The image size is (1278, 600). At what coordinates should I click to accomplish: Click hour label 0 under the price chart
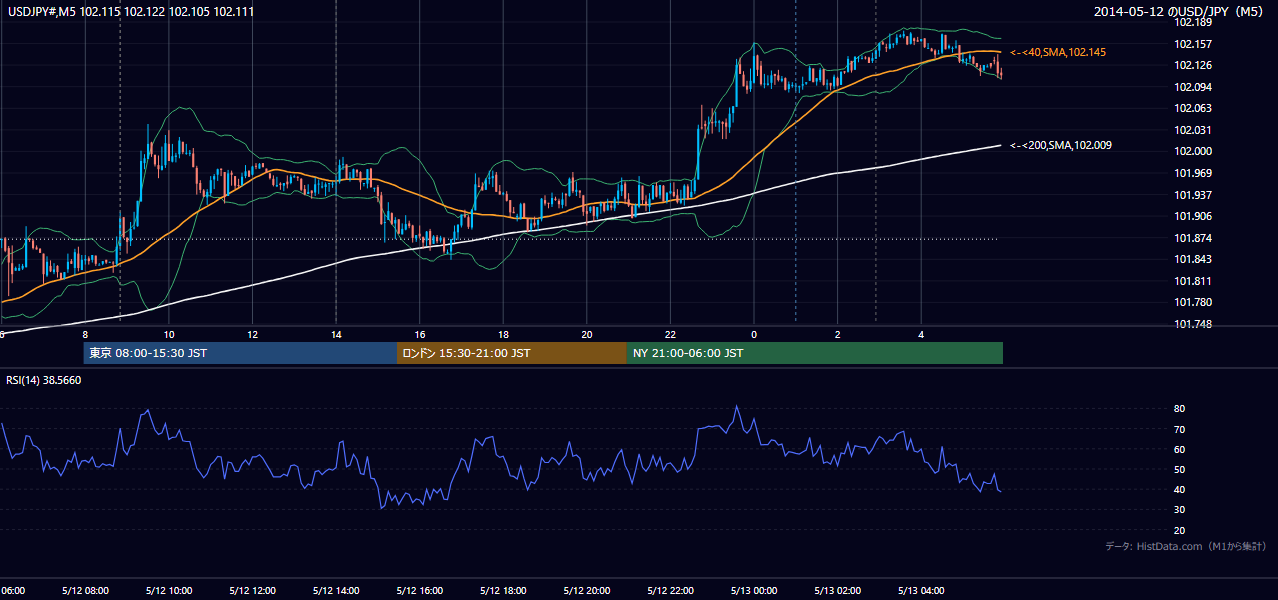click(x=754, y=334)
